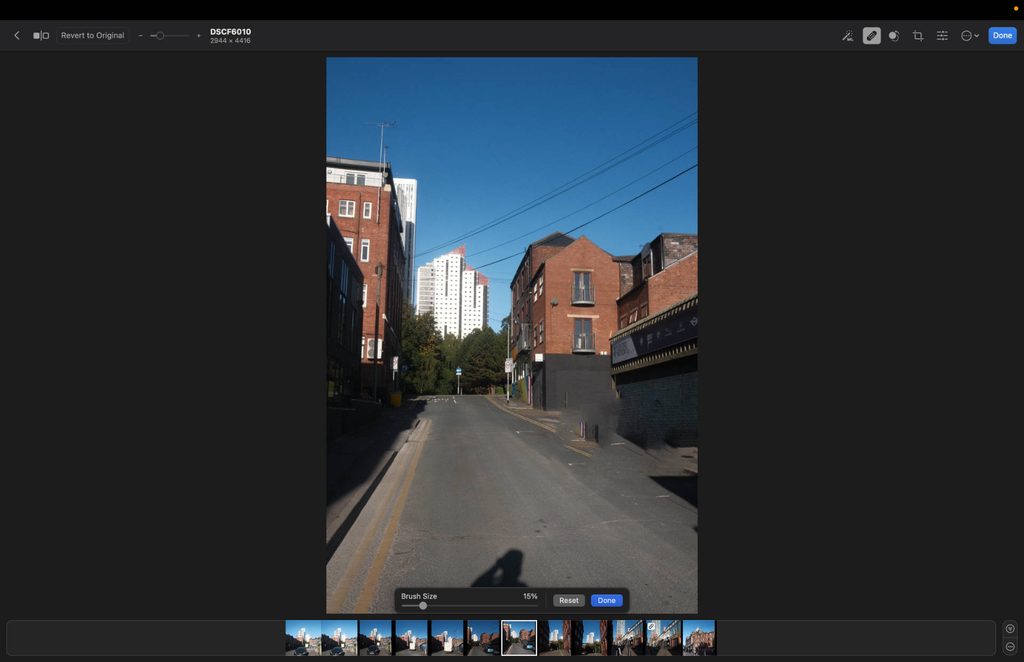
Task: Click Reset in the brush panel
Action: [569, 601]
